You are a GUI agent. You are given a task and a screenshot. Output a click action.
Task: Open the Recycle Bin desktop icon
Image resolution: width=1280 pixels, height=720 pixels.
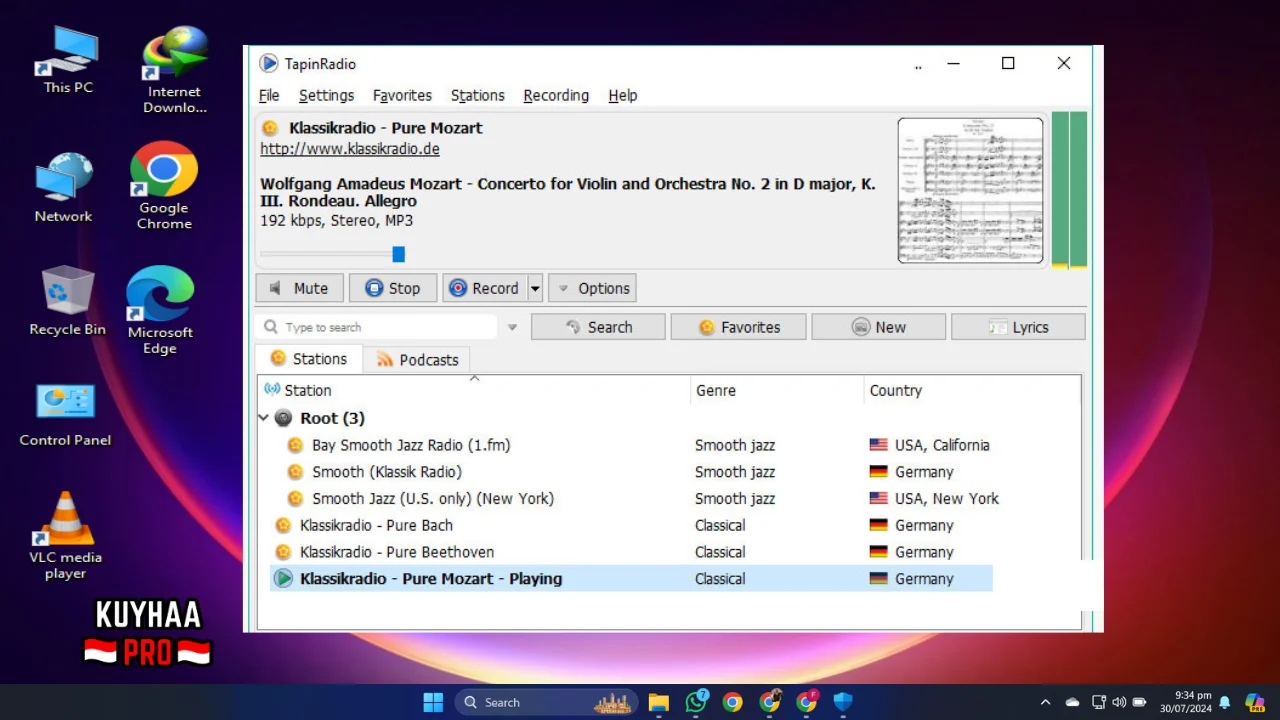(x=67, y=300)
